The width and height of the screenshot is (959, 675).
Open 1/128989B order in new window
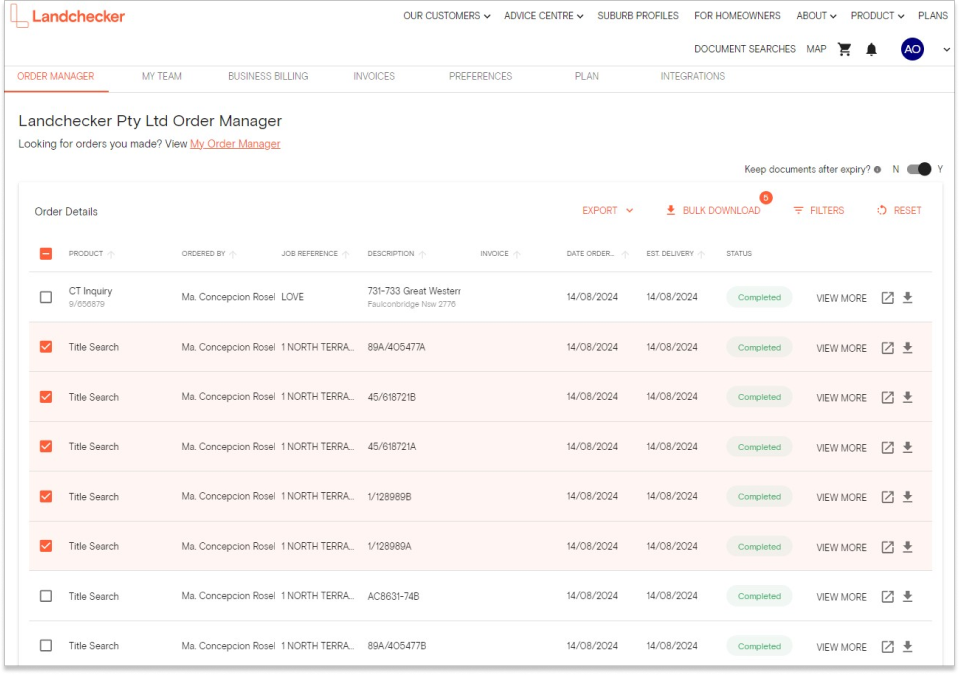[x=887, y=497]
